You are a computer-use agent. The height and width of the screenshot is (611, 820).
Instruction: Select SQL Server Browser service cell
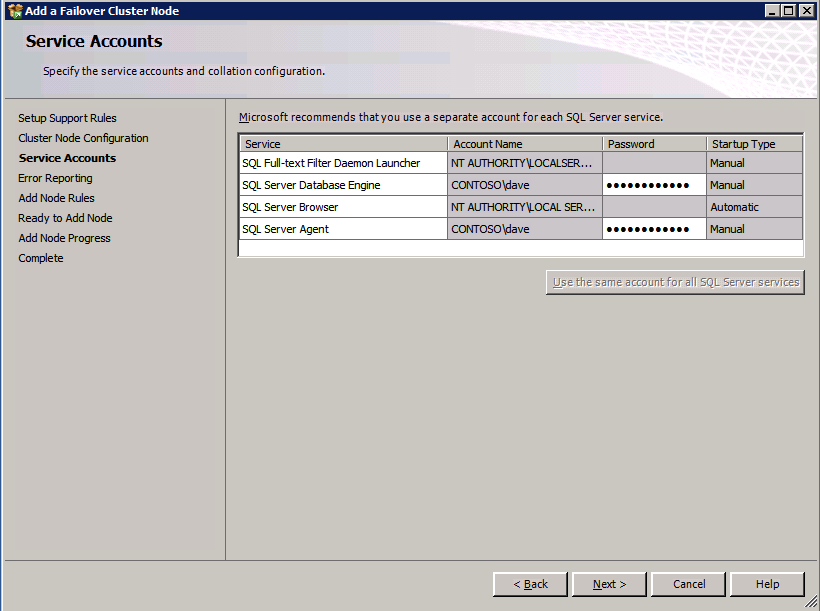(x=344, y=207)
